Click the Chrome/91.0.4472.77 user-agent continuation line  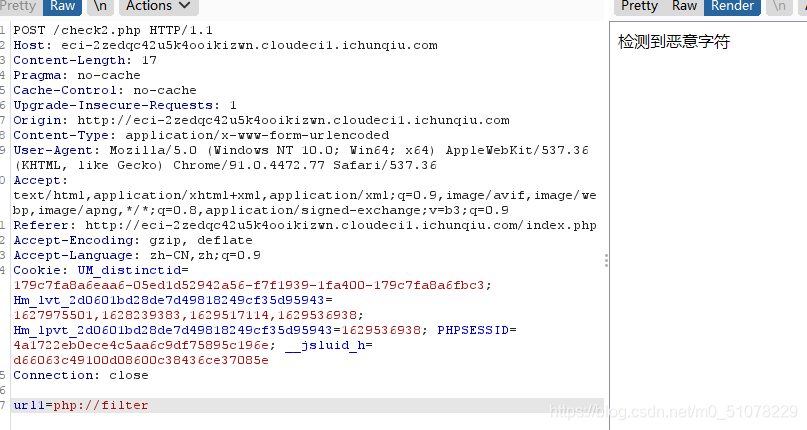tap(225, 165)
